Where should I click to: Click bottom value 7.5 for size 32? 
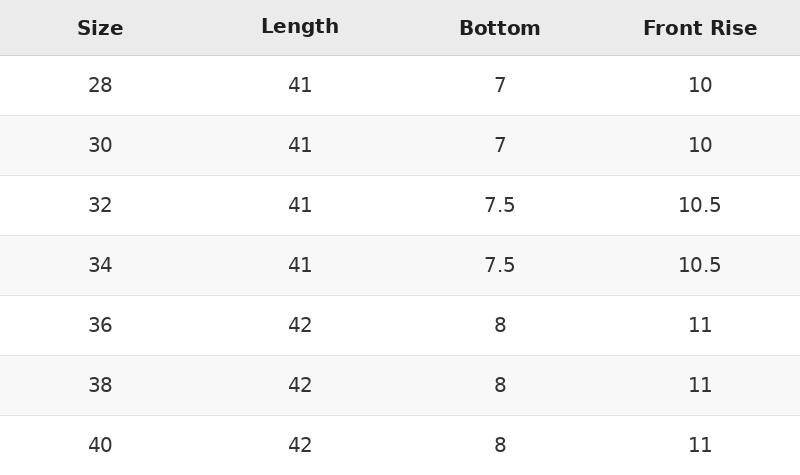tap(500, 205)
